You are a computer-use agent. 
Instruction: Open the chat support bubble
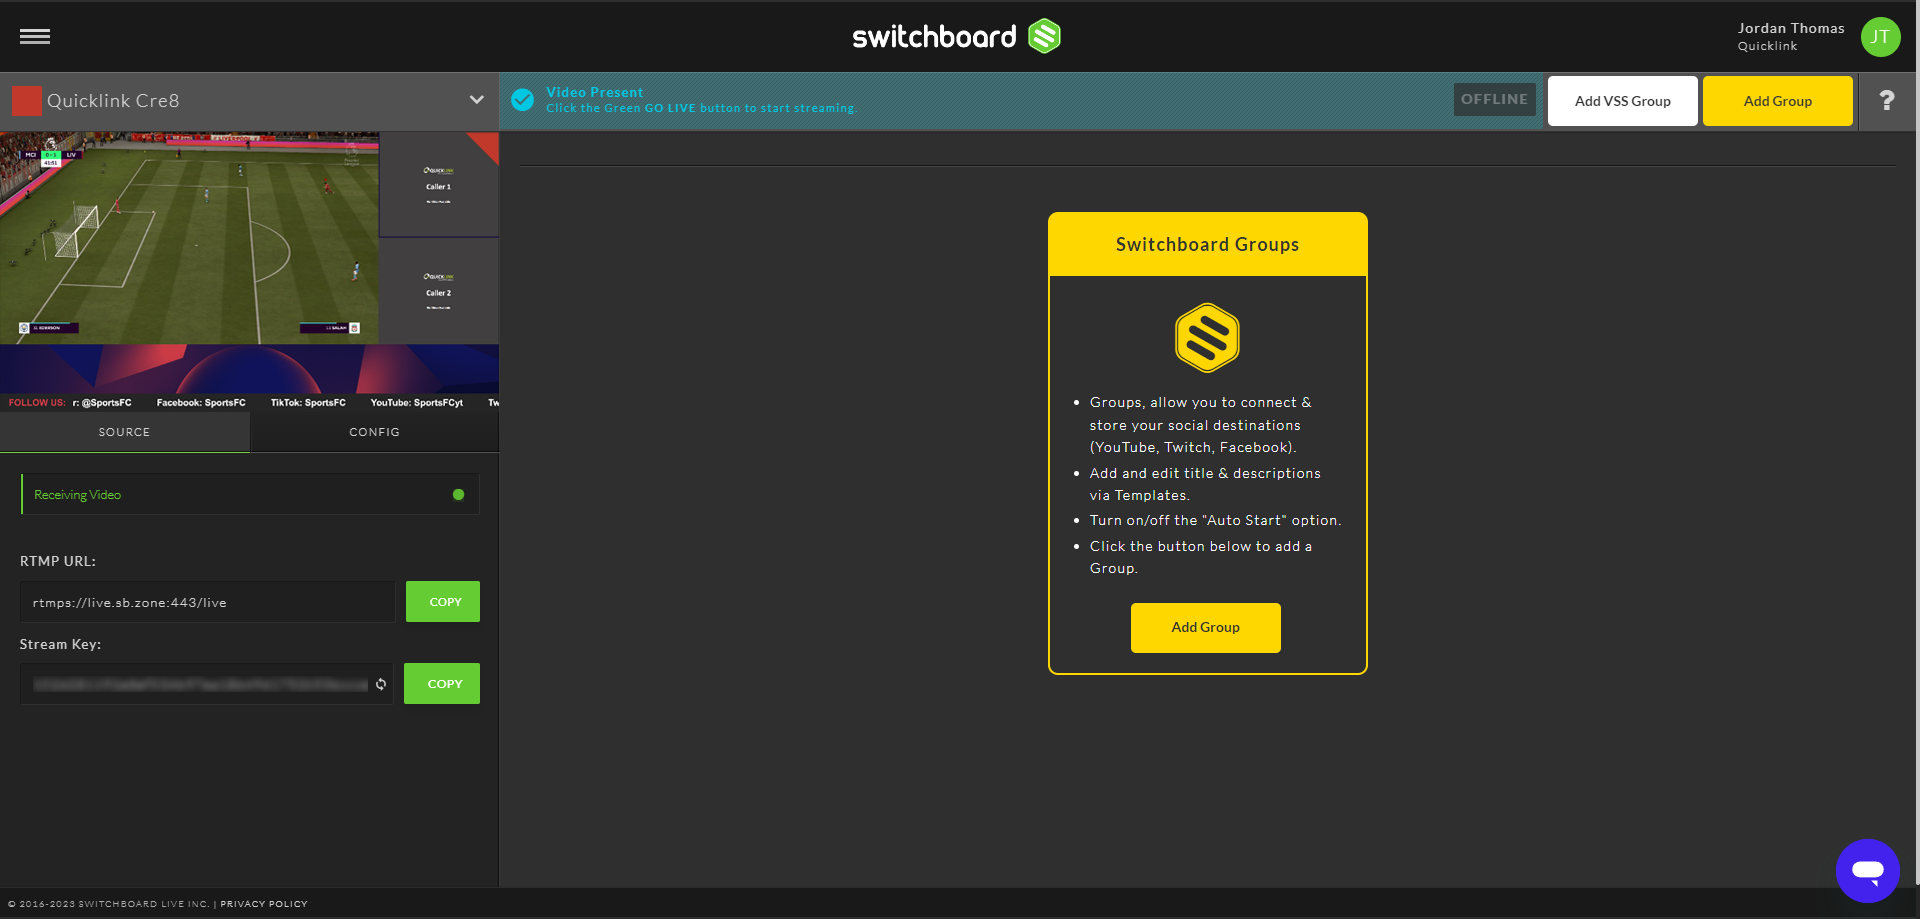click(1867, 870)
